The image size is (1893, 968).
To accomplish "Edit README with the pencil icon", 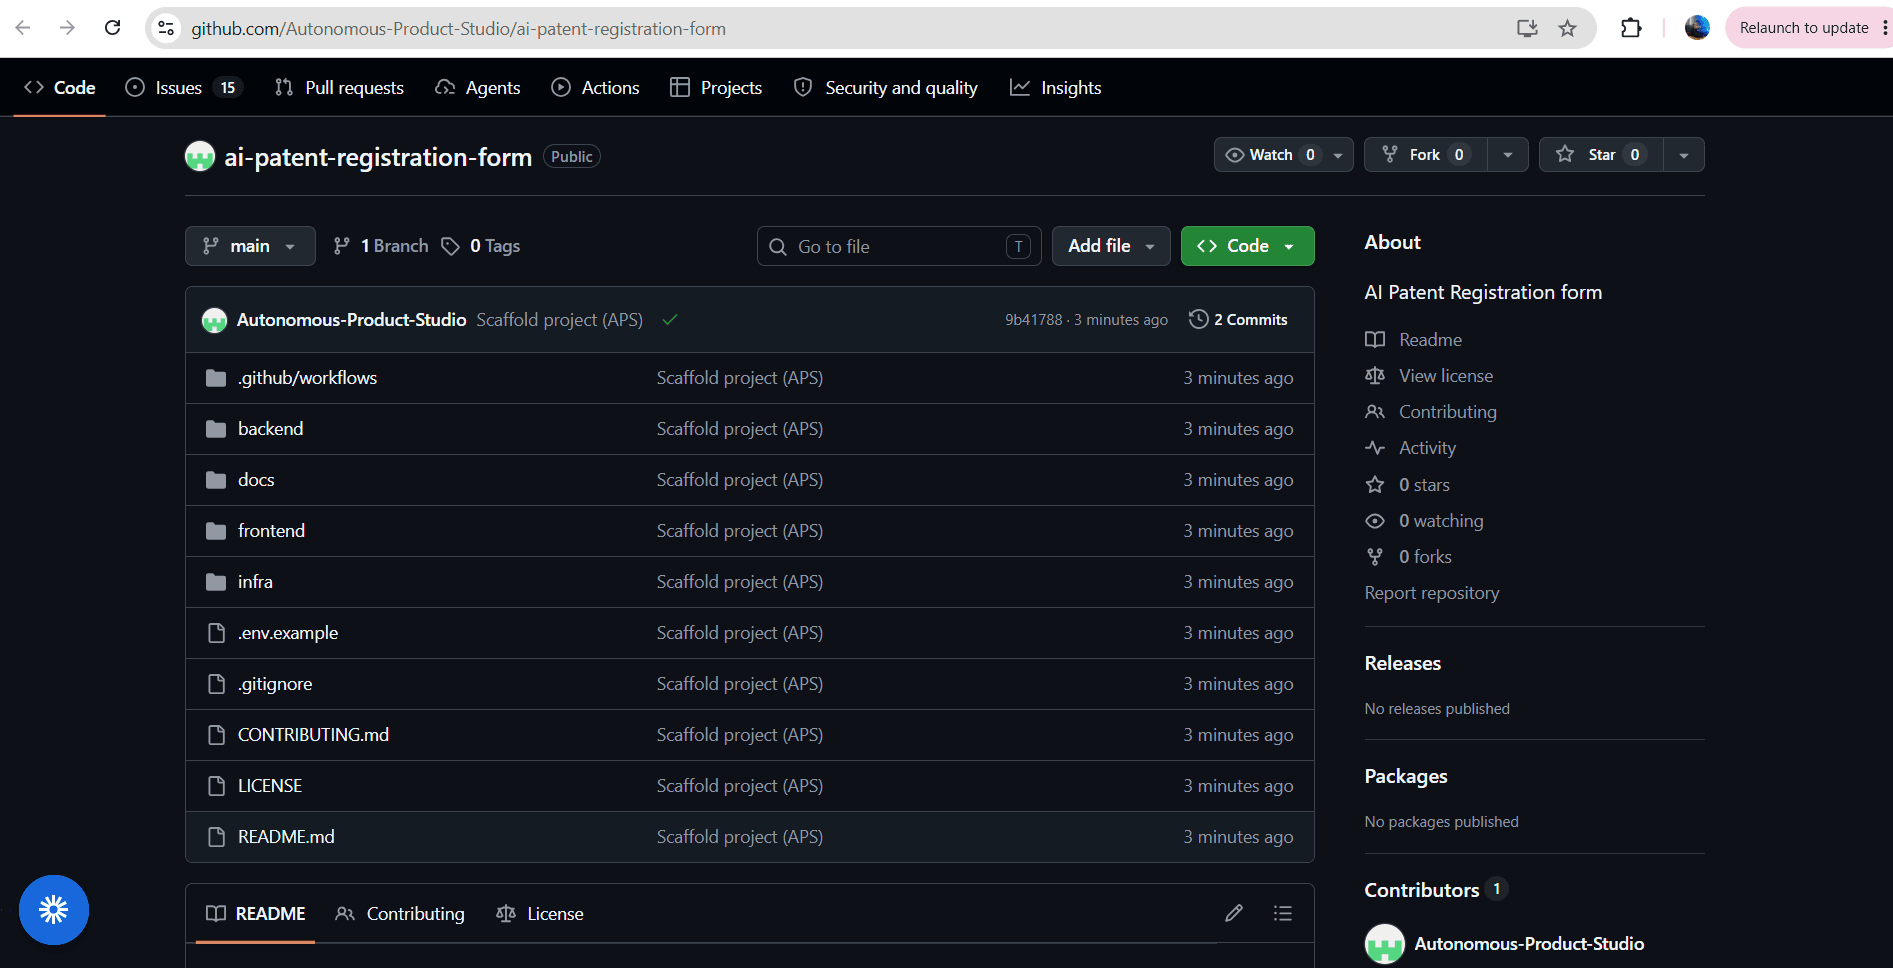I will pos(1234,913).
